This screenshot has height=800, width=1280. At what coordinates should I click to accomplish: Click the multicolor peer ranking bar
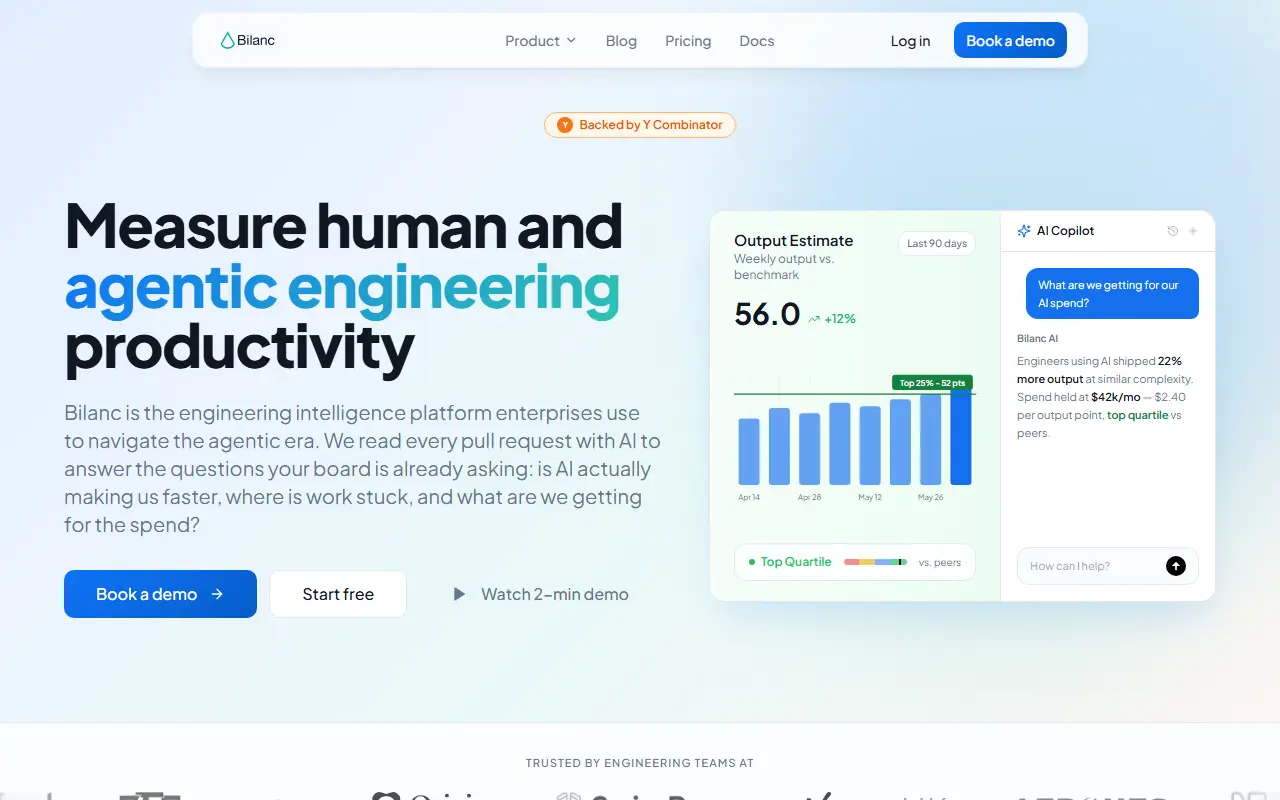pos(876,562)
